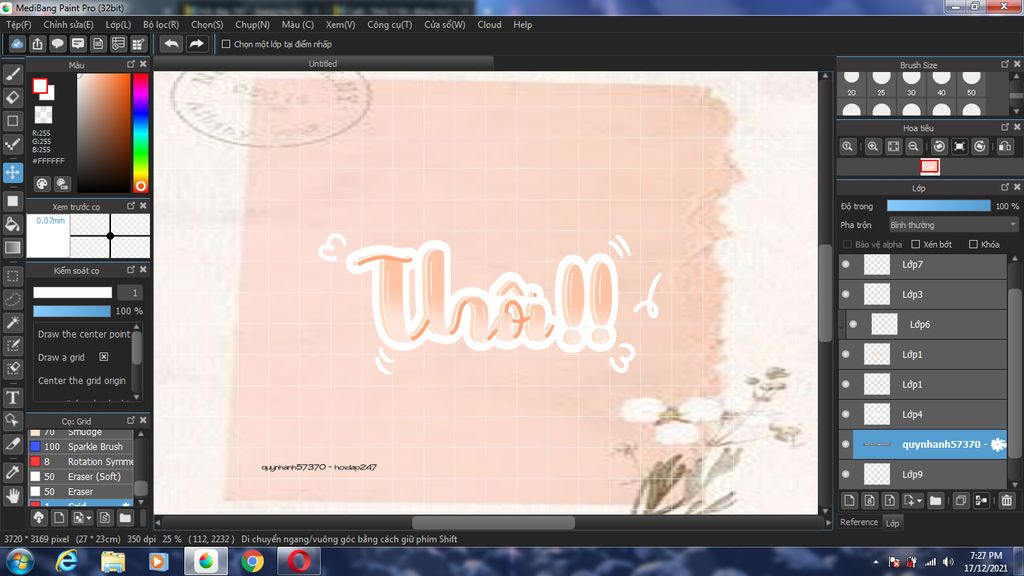Click the Navigator rotate left icon
Screen dimensions: 1024x576
939,146
